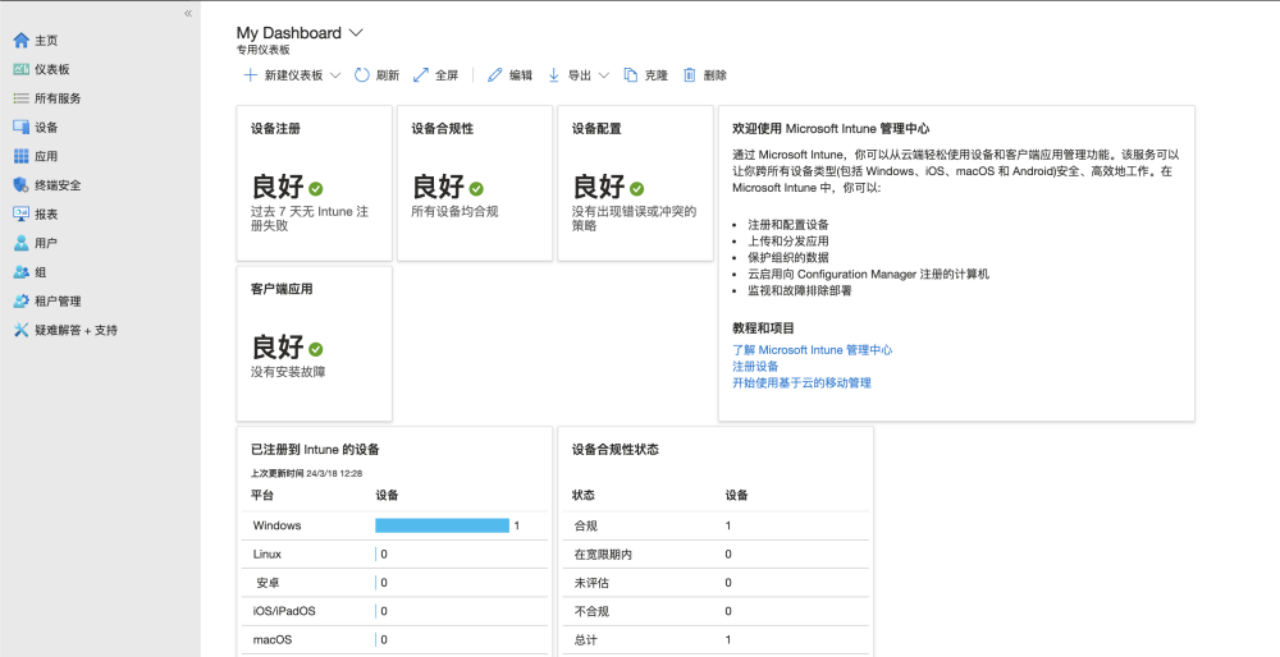The width and height of the screenshot is (1280, 657).
Task: Click the iOS/iPadOS platform row label
Action: [284, 611]
